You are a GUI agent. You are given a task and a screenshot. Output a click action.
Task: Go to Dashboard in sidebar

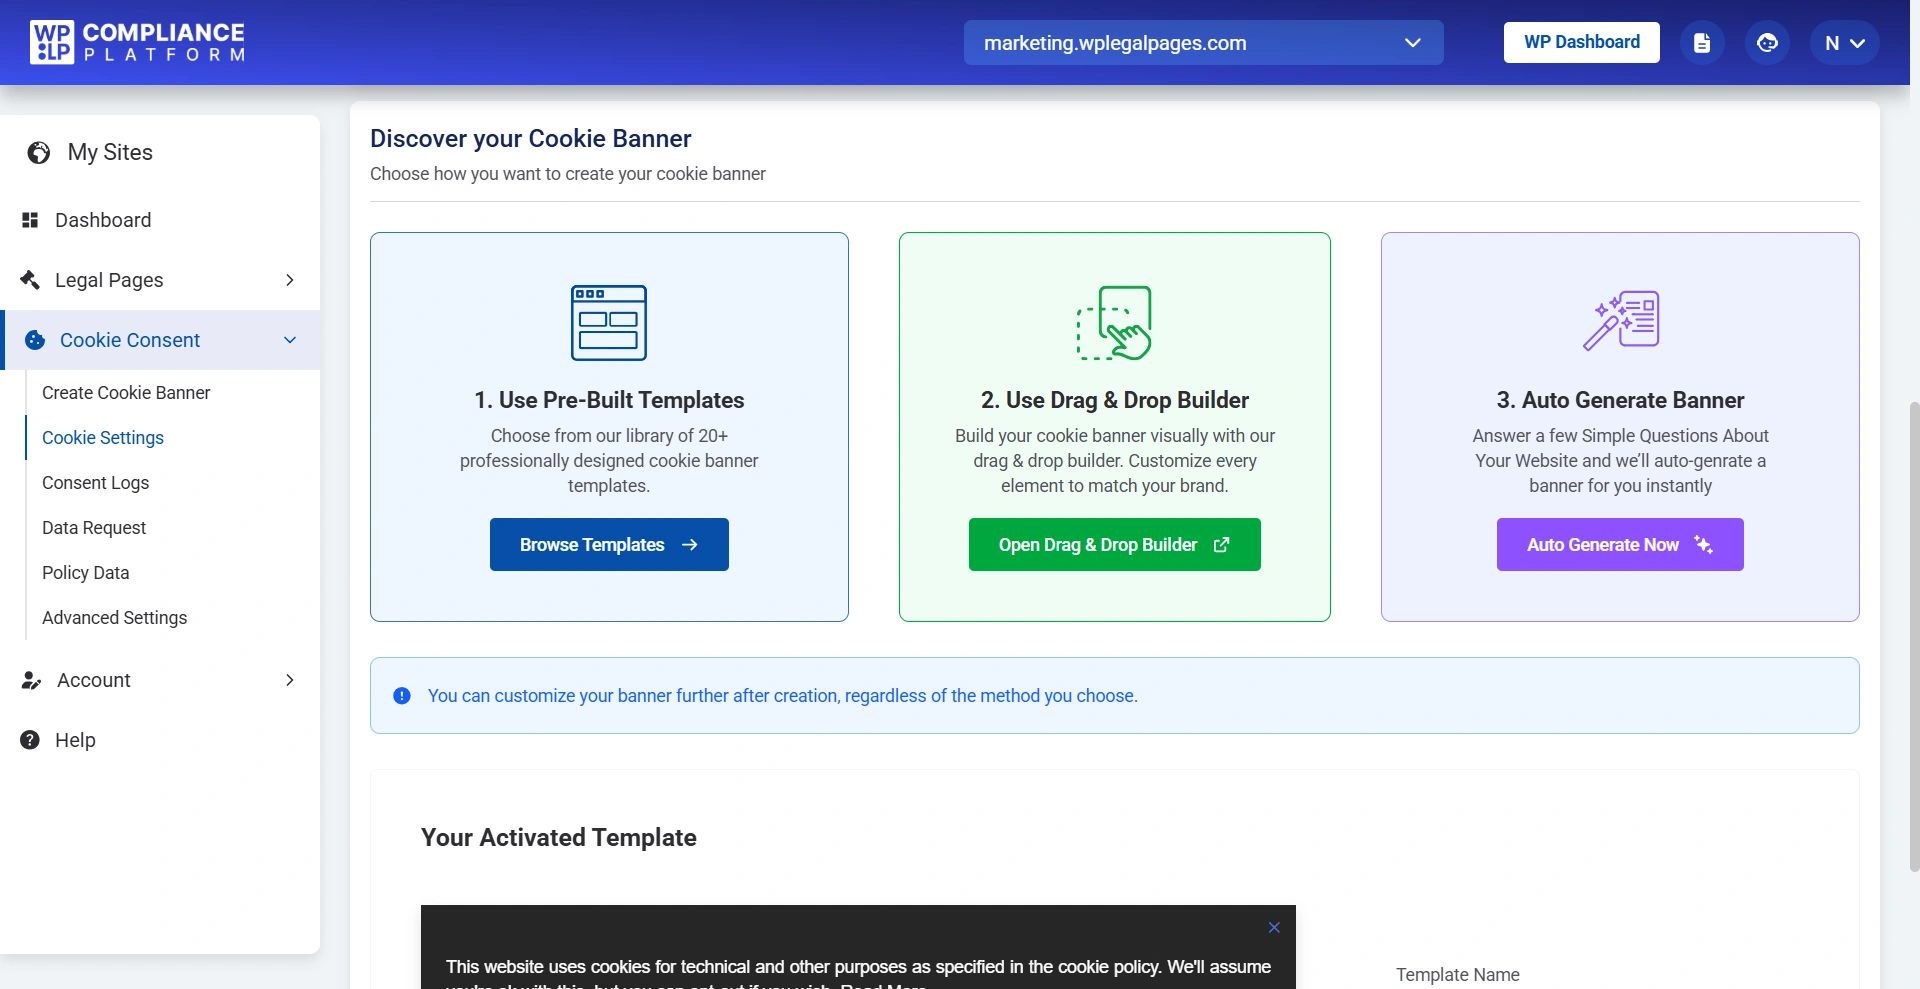(103, 220)
